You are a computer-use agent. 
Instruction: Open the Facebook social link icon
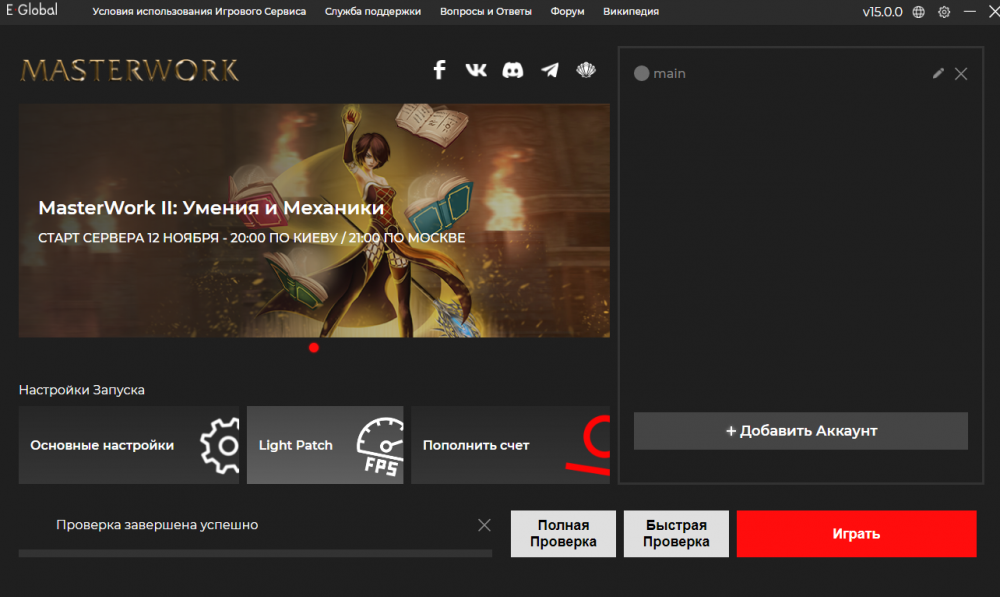(439, 70)
